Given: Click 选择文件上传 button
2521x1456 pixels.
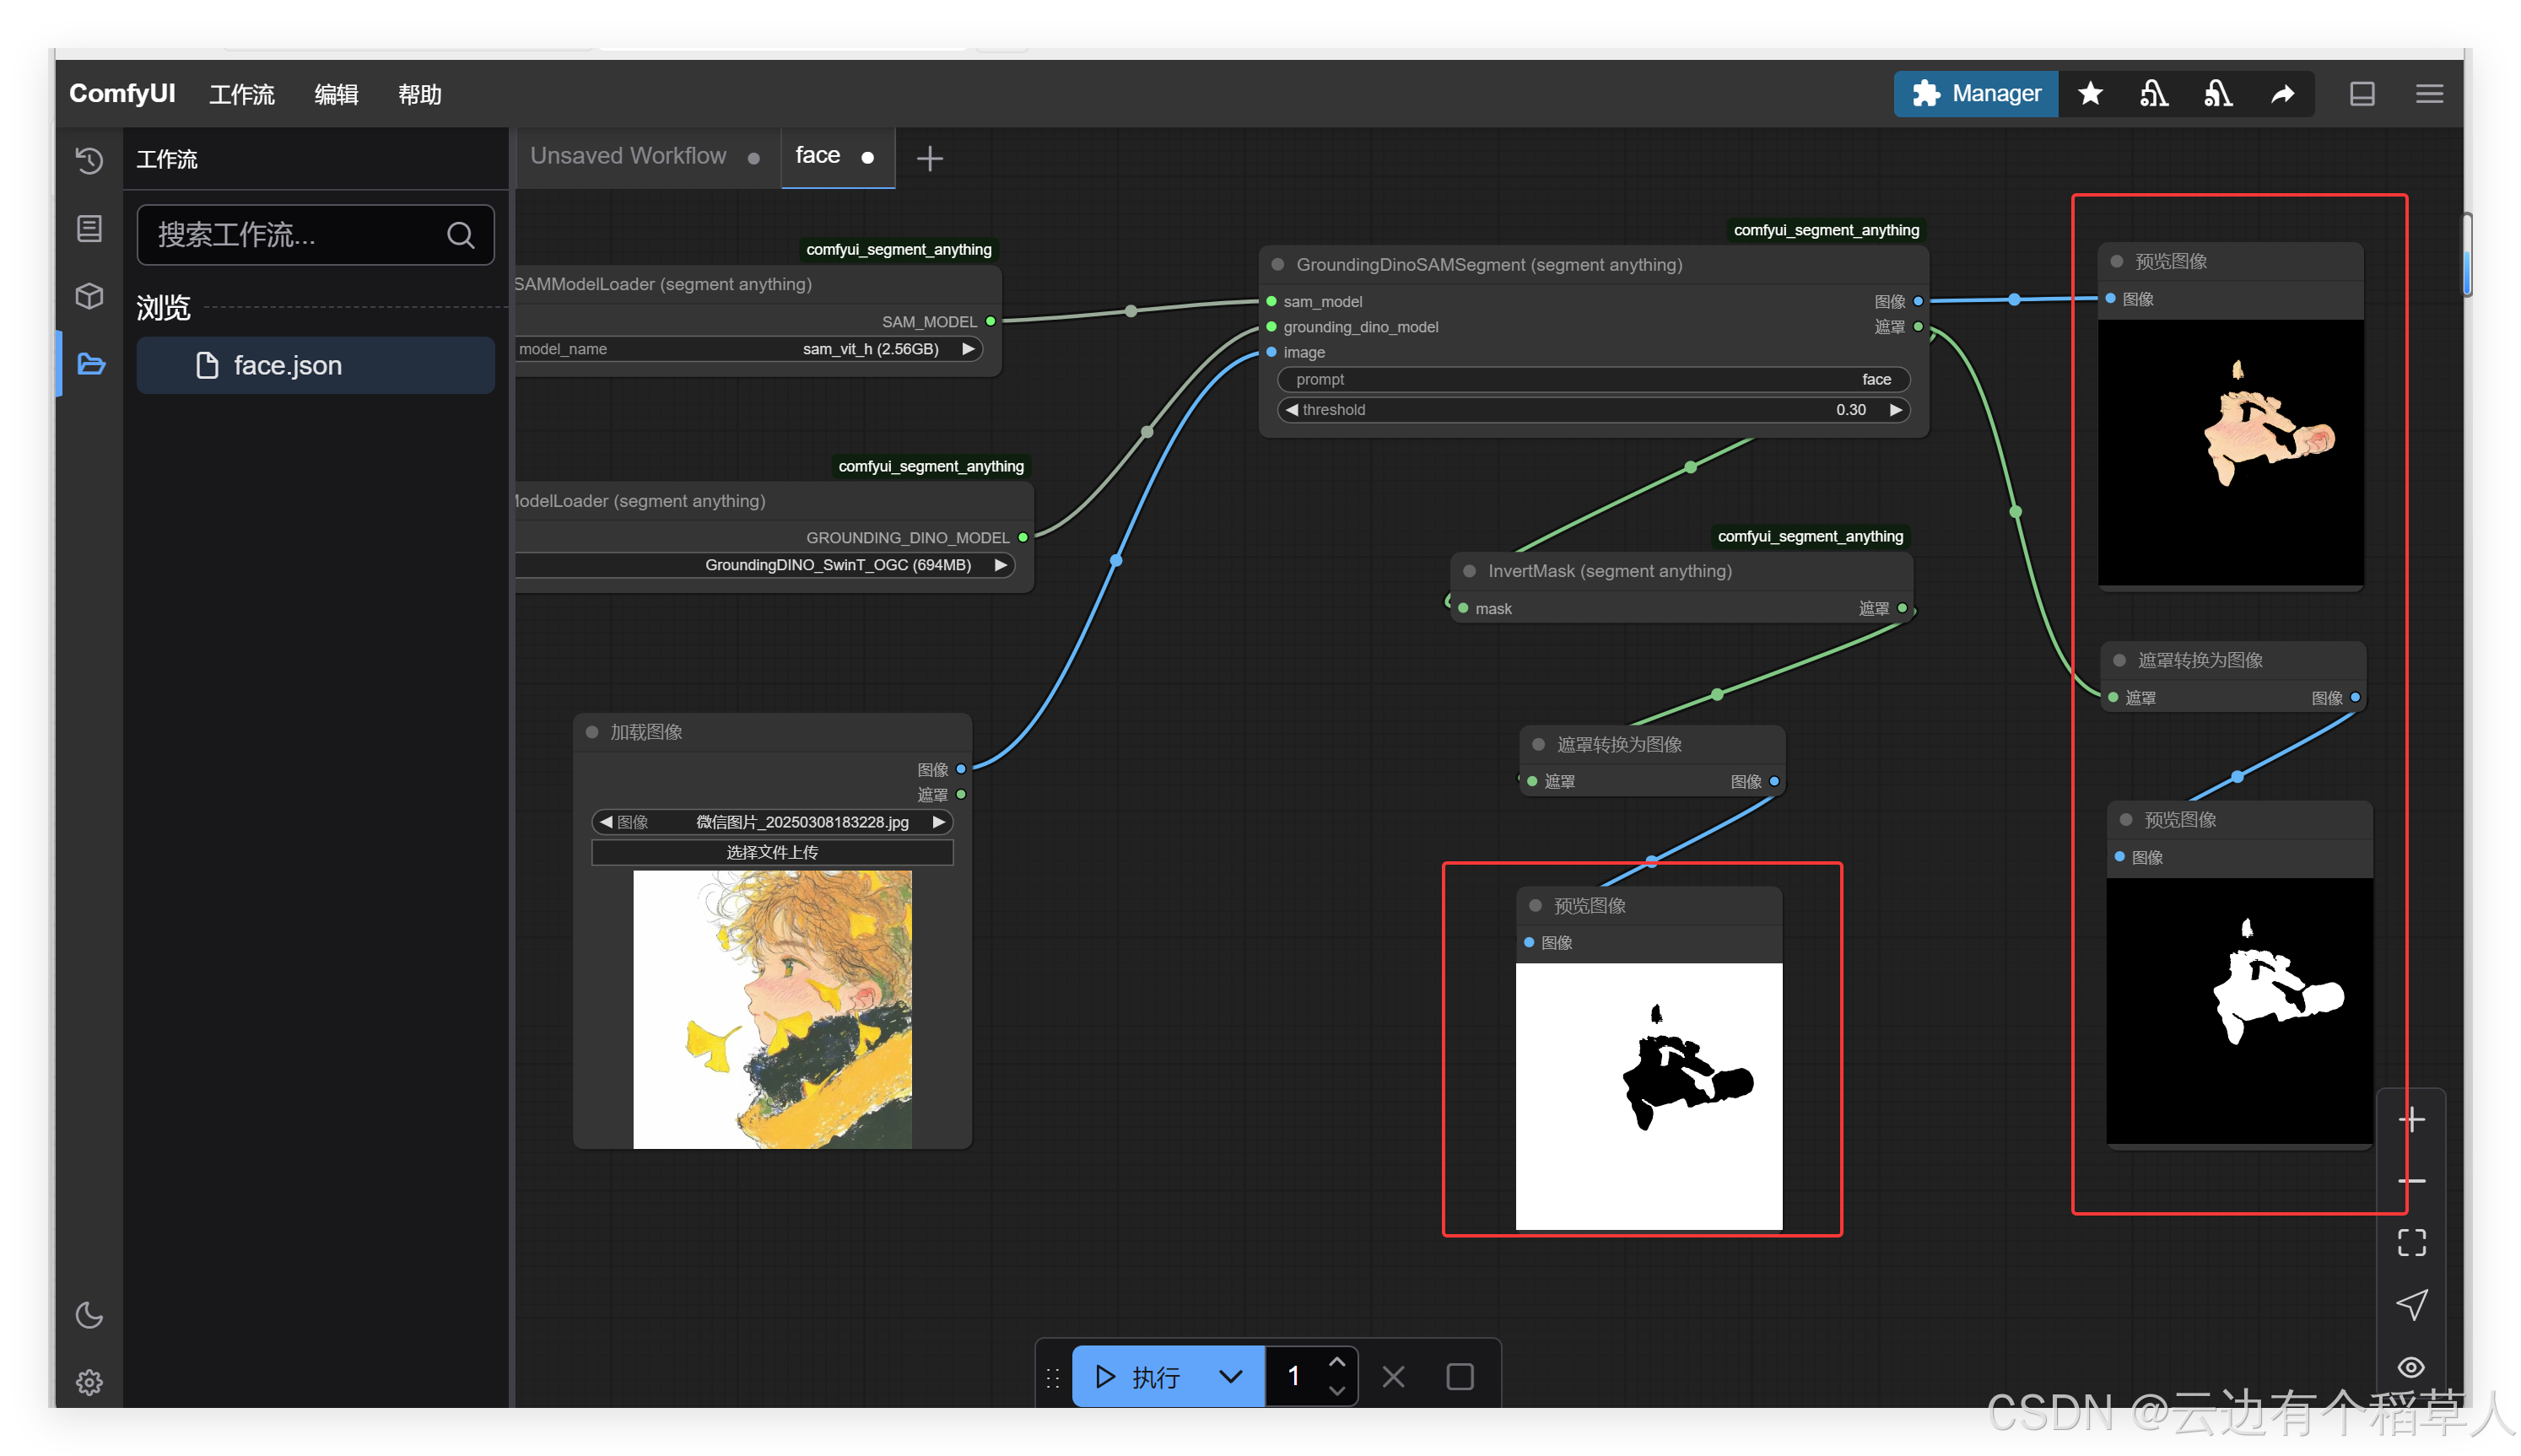Looking at the screenshot, I should [x=772, y=852].
